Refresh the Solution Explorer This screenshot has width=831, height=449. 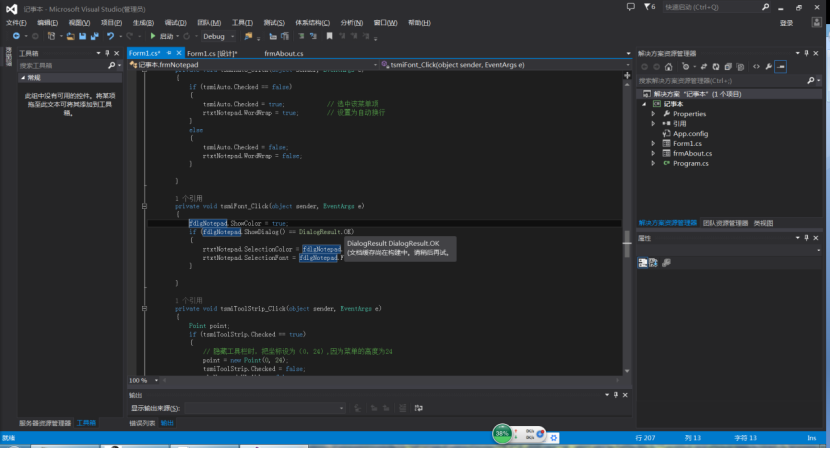point(716,67)
